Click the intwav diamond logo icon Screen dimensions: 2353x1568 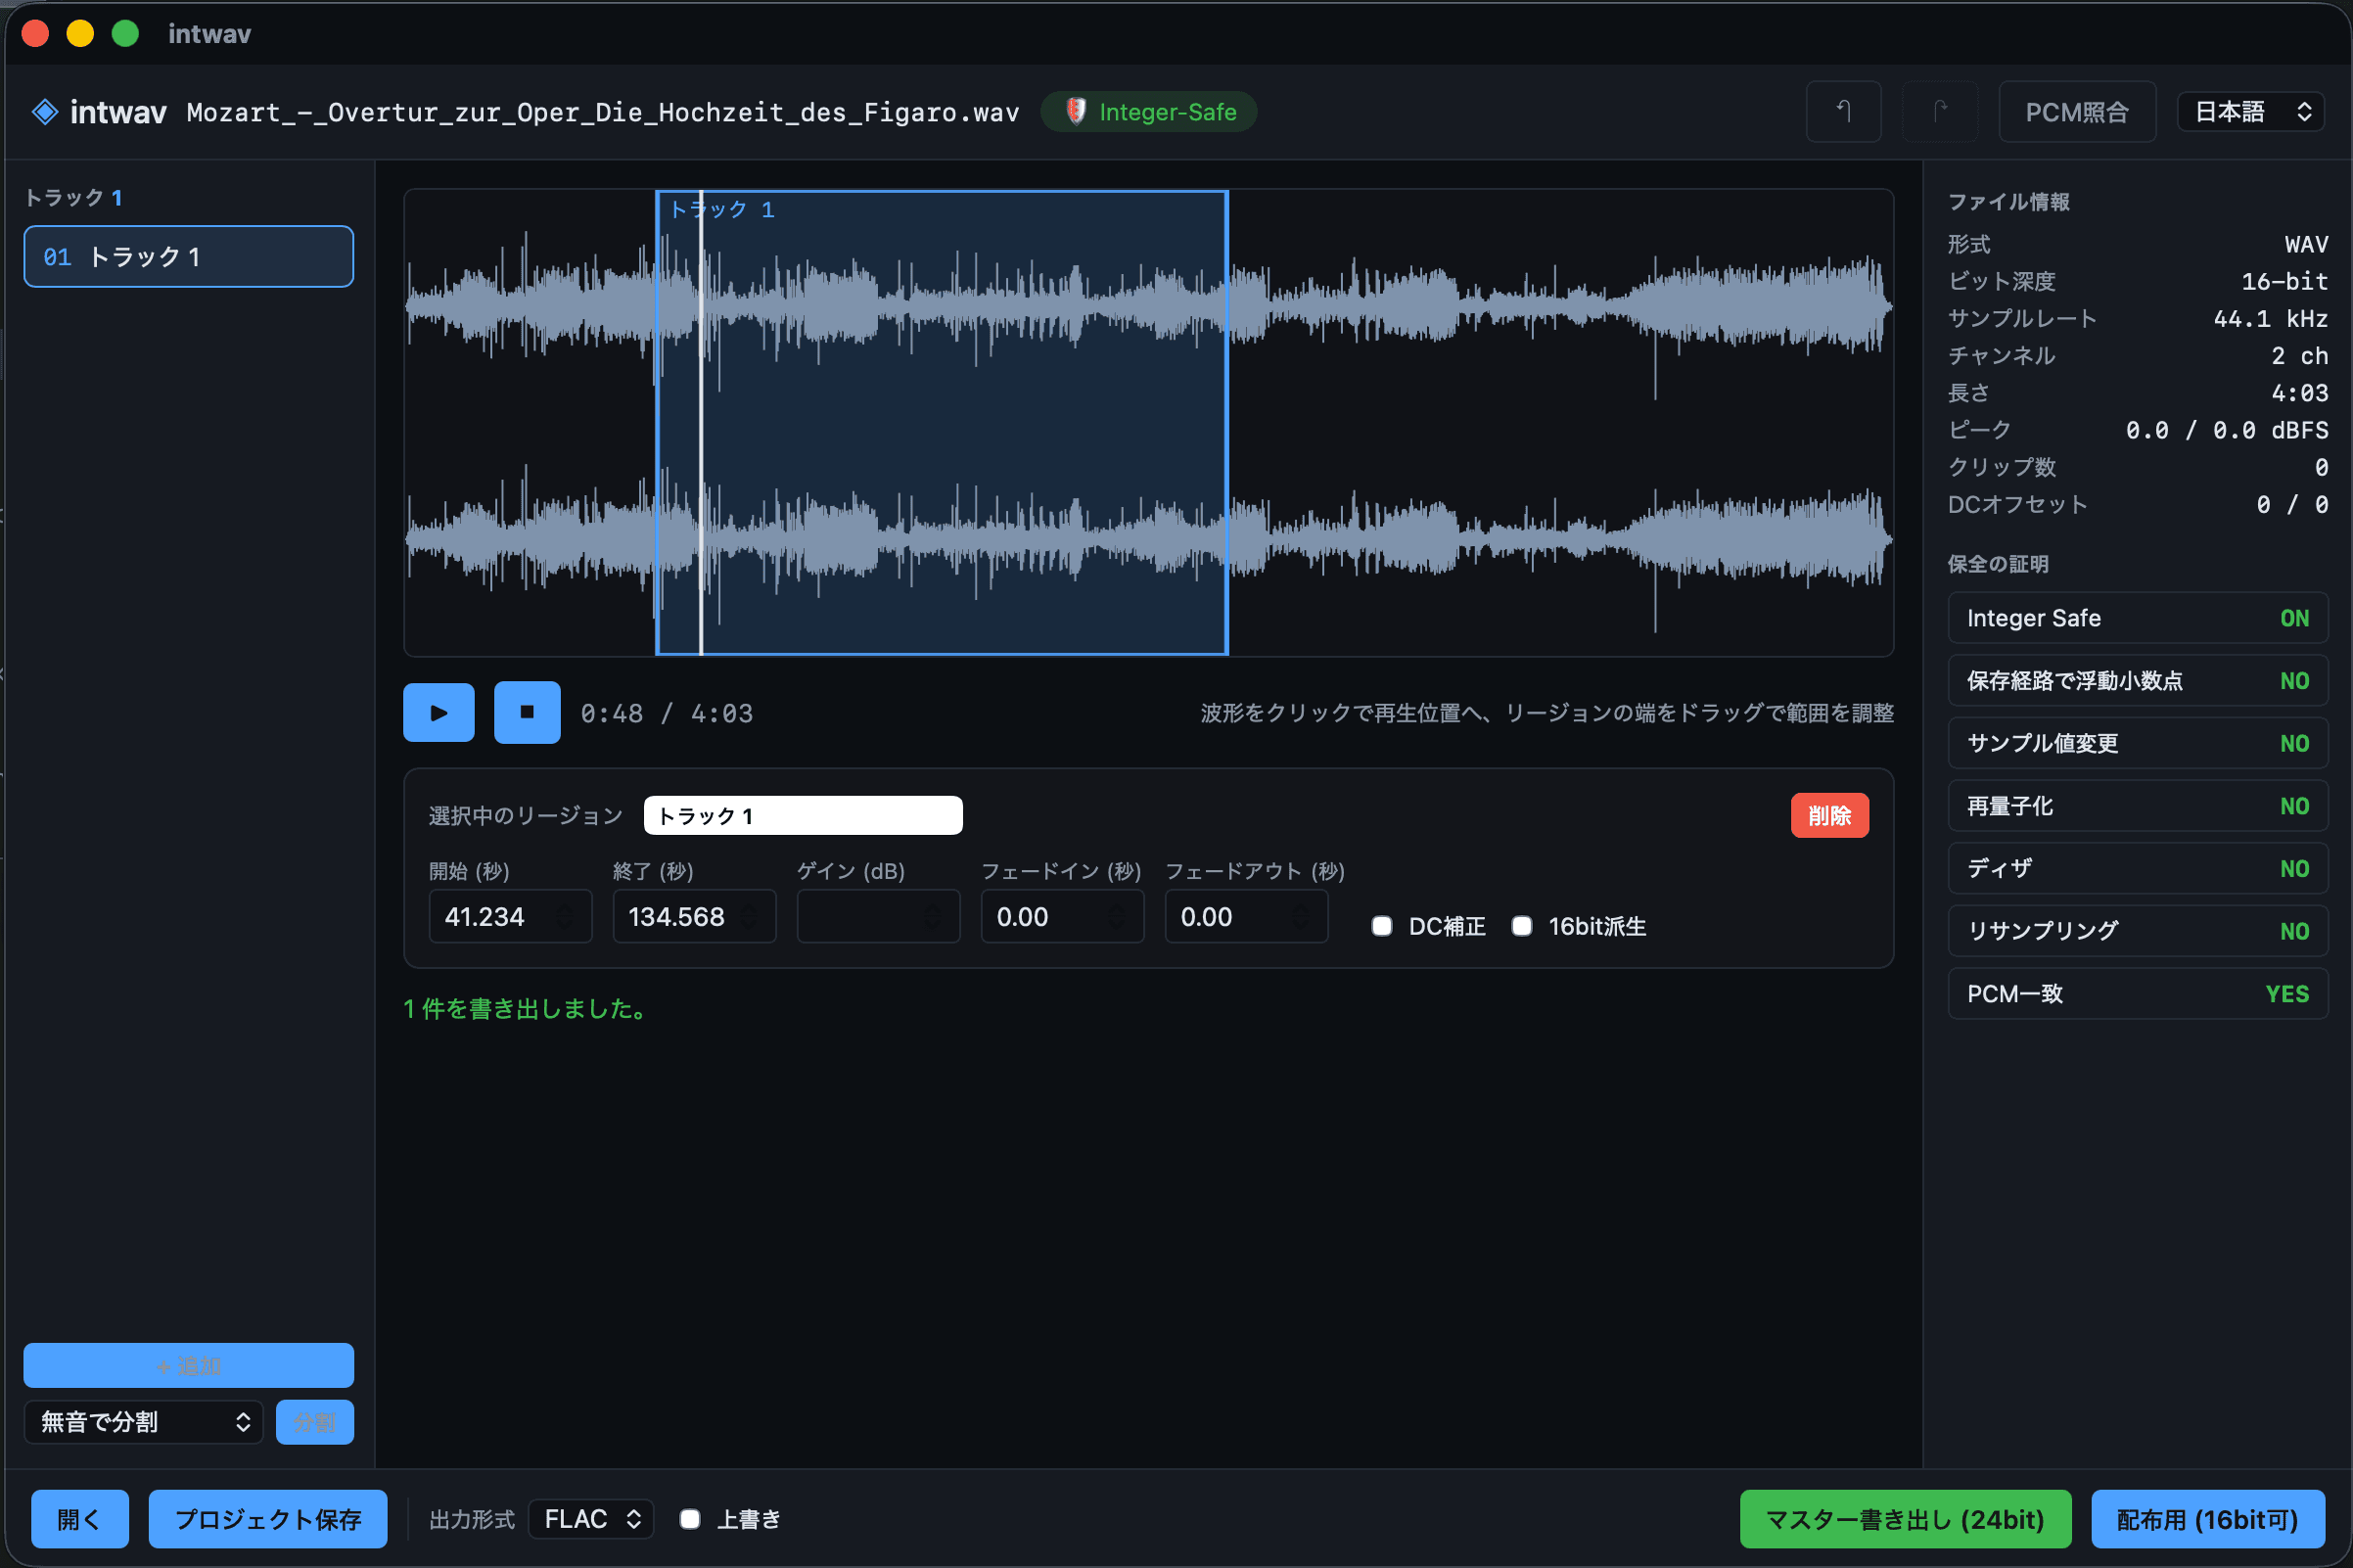pos(45,111)
